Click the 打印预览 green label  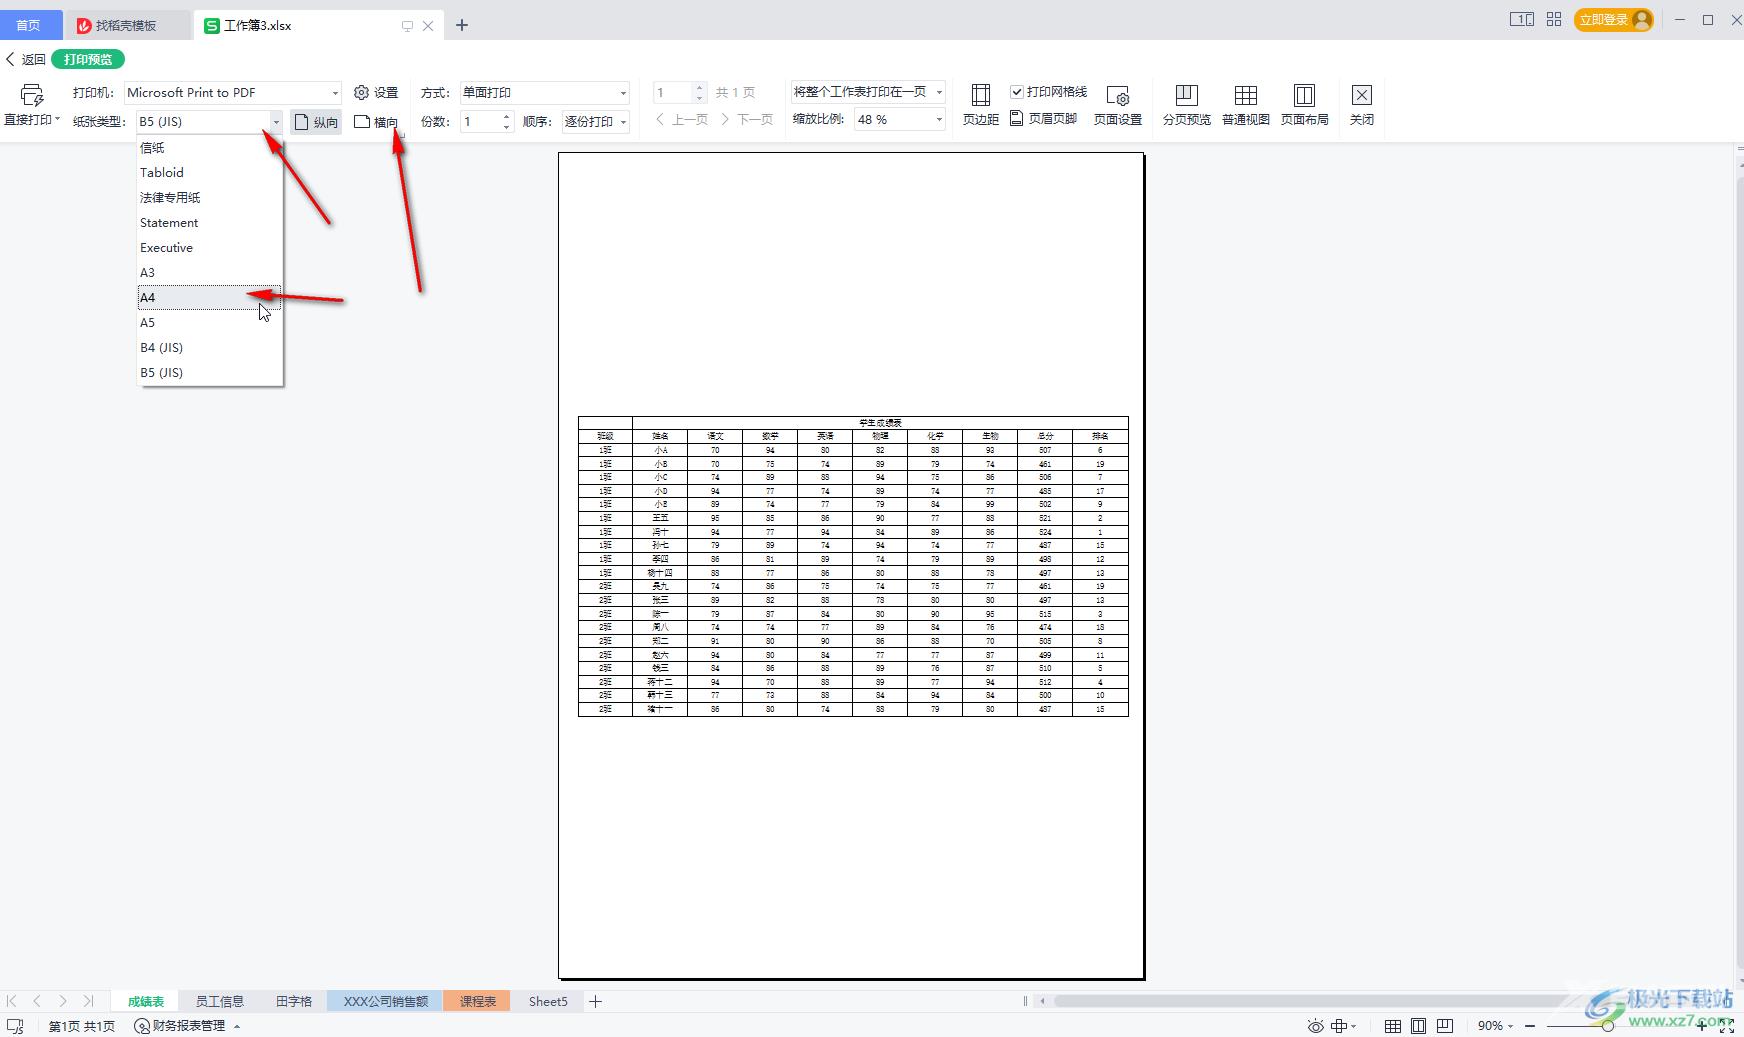(x=88, y=59)
